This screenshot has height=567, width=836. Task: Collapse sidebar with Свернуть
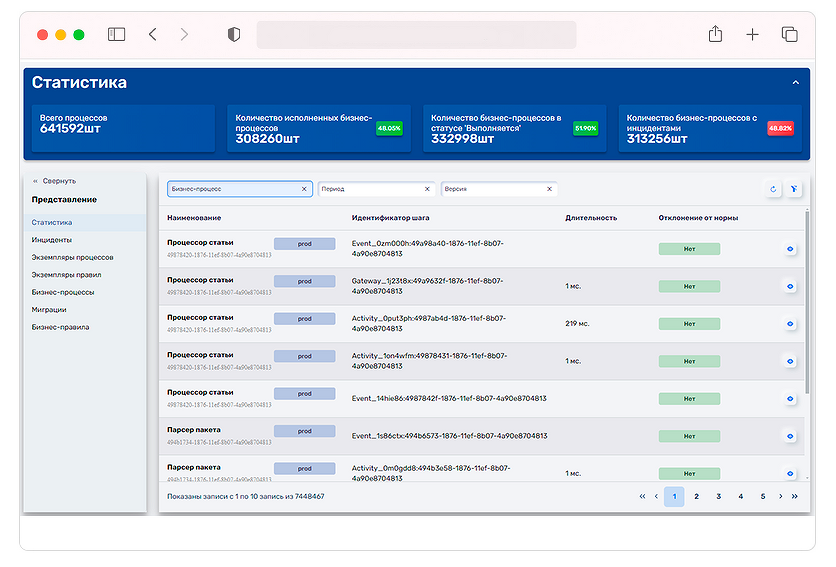(x=54, y=181)
